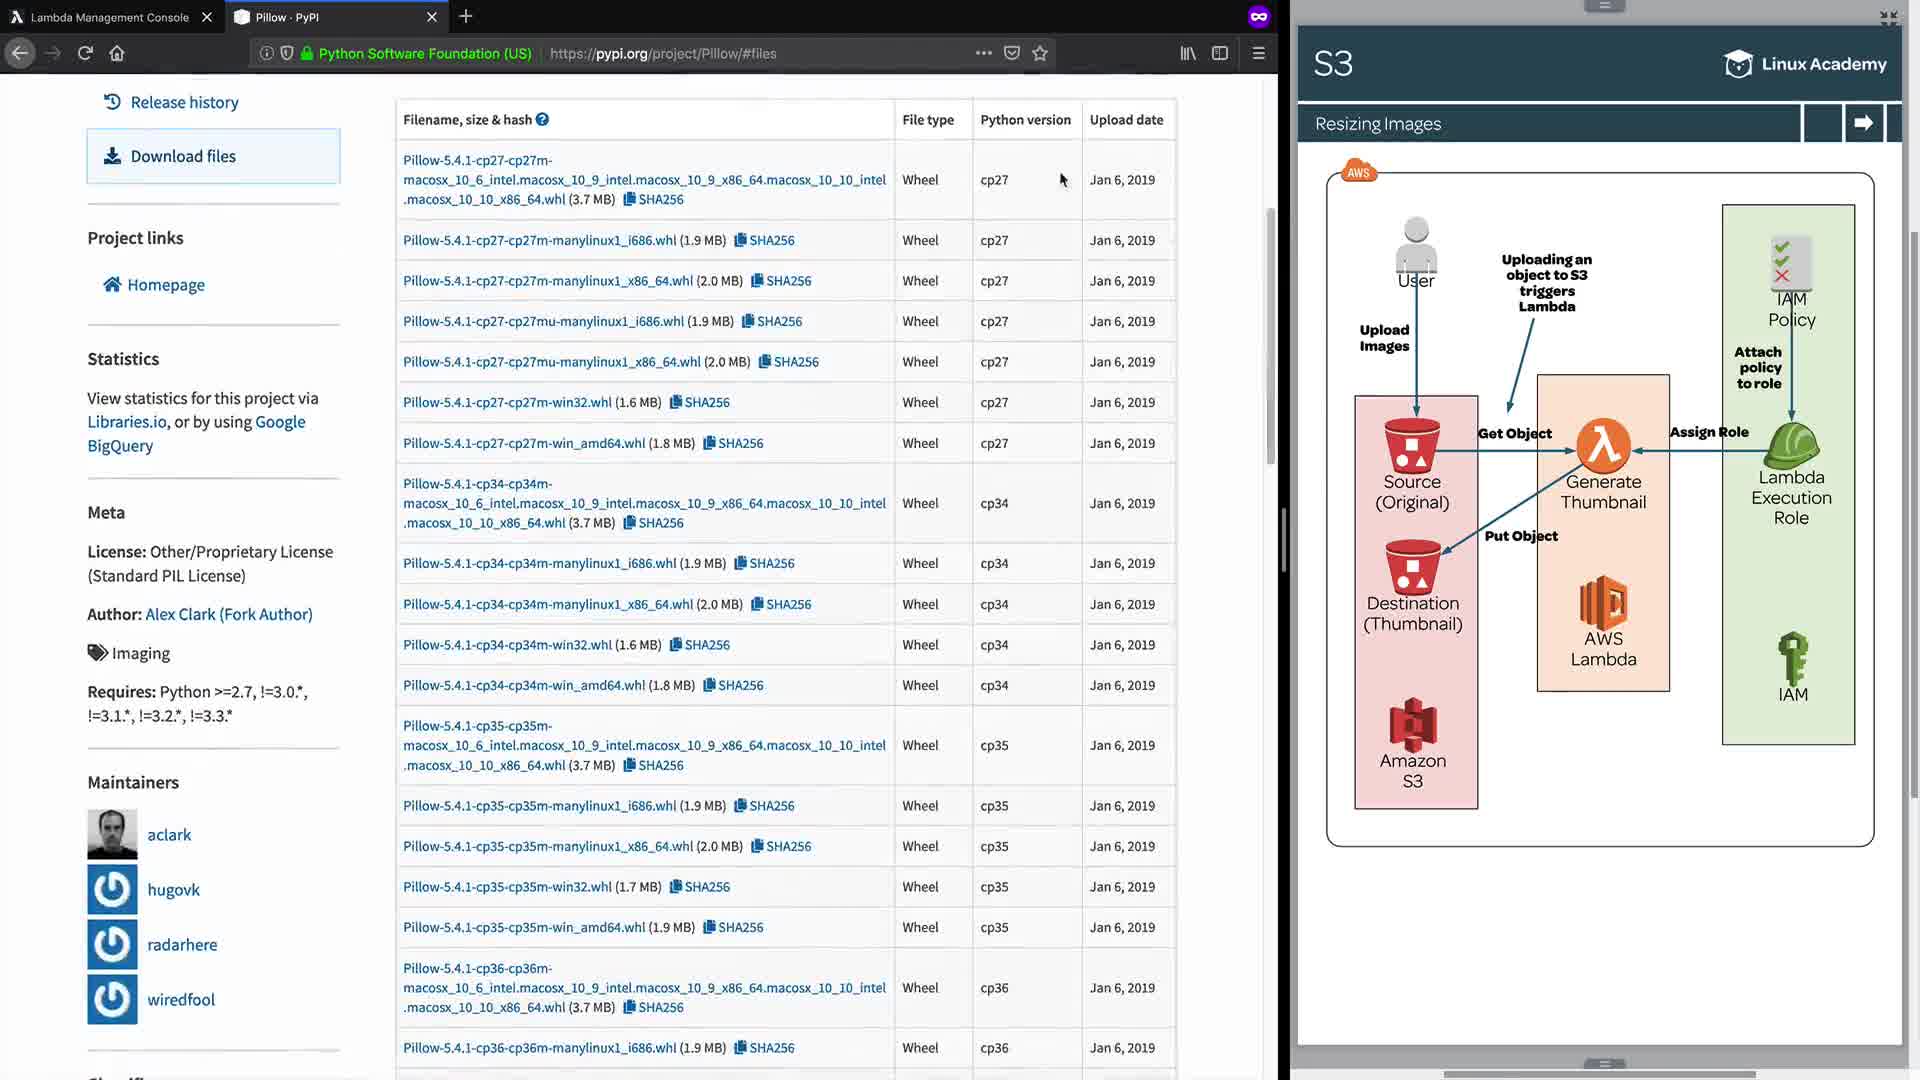Open a new browser tab
This screenshot has width=1920, height=1080.
coord(466,16)
